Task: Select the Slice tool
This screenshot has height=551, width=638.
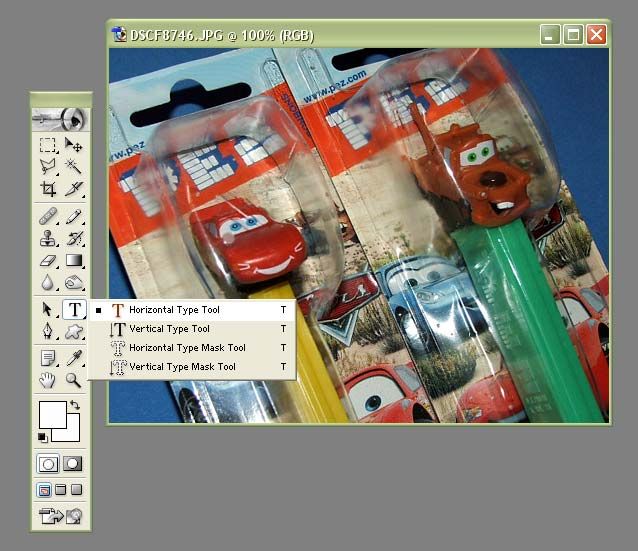Action: point(73,189)
